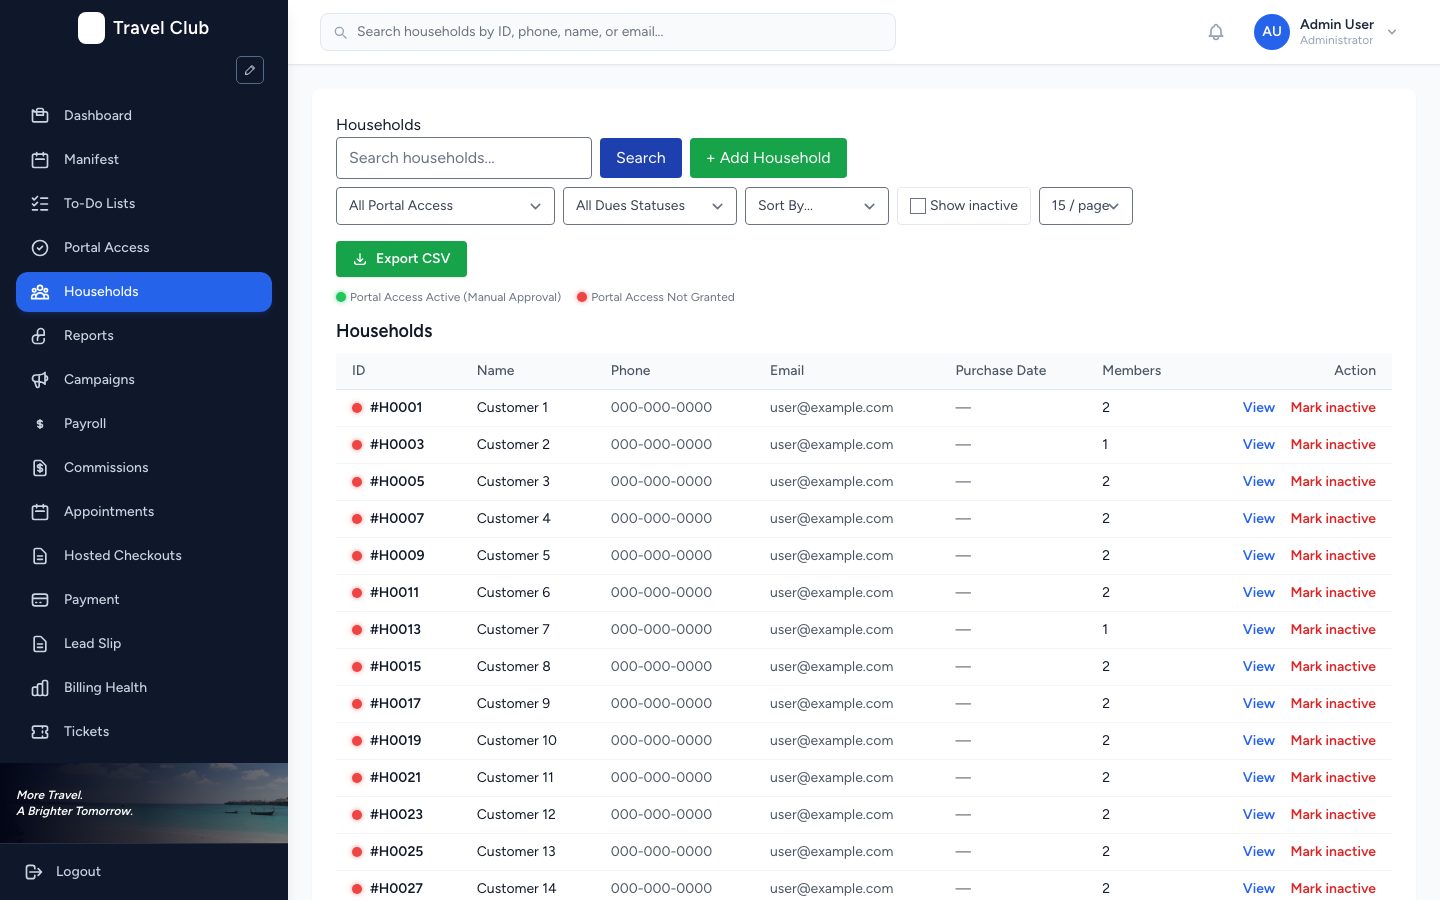Click household ID #H0017
The image size is (1440, 900).
[x=395, y=704]
